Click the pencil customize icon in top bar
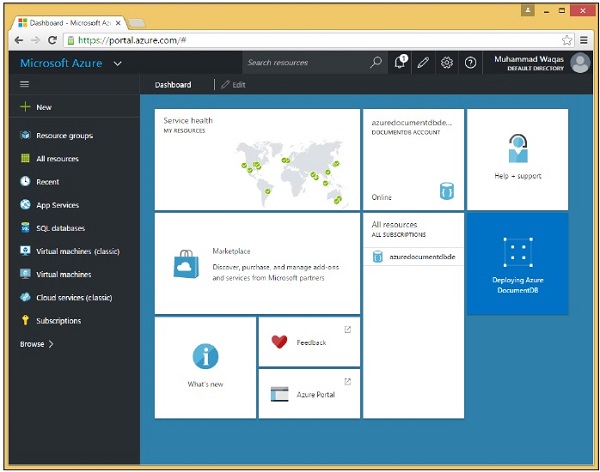The image size is (600, 472). 423,62
